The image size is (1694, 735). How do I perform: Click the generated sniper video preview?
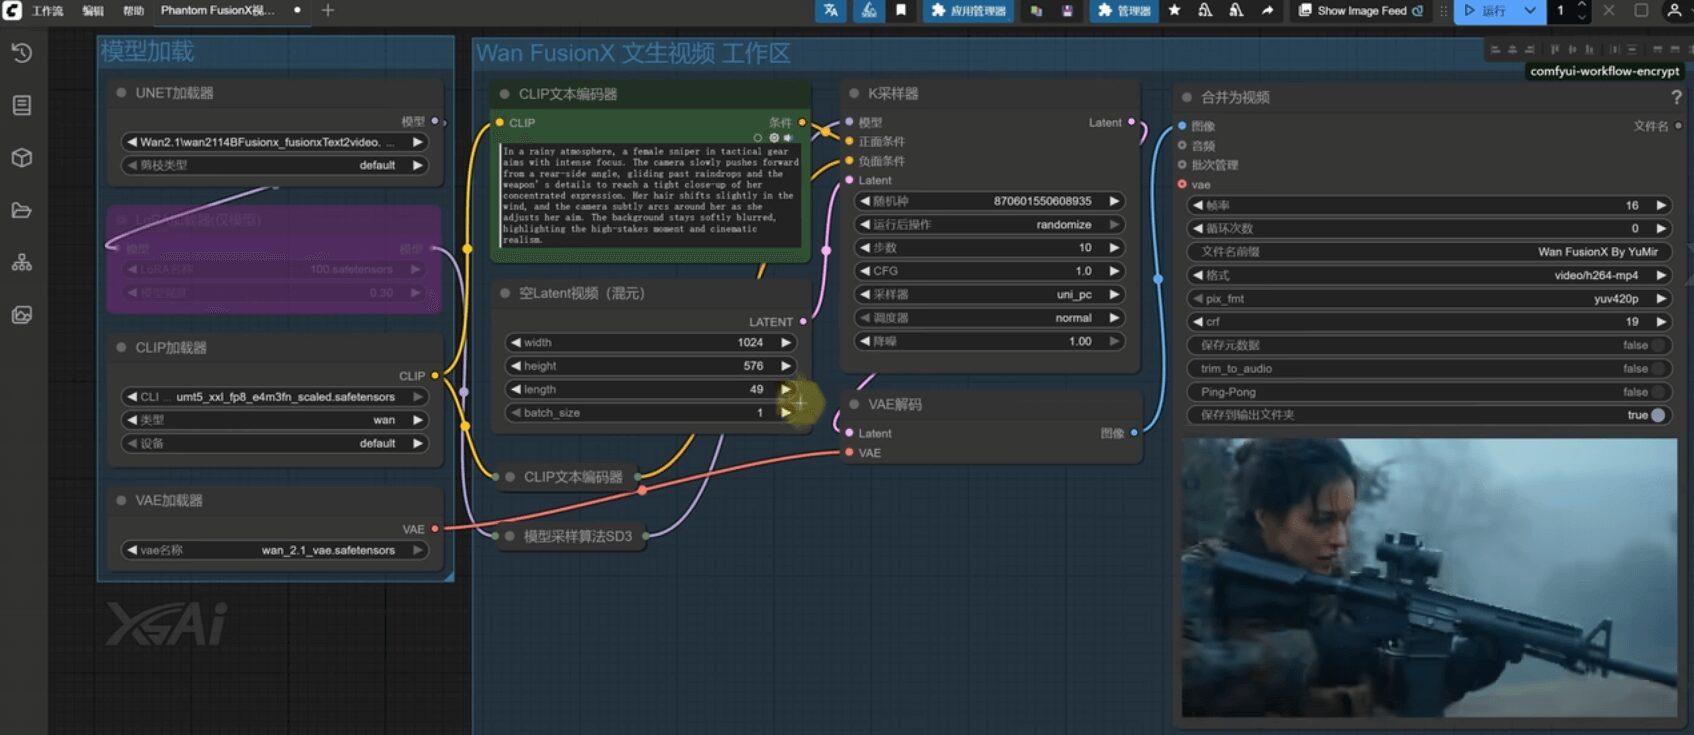1430,578
